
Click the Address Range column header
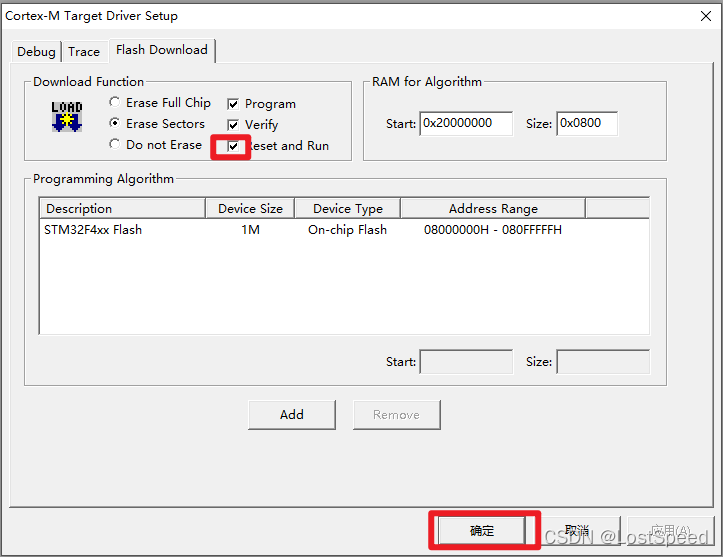[x=493, y=208]
